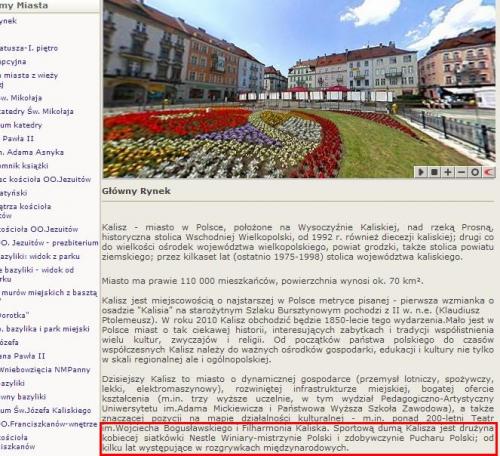The image size is (500, 456).
Task: Select 'O. Jezuitów - prezbiterium' in the sidebar
Action: [49, 243]
